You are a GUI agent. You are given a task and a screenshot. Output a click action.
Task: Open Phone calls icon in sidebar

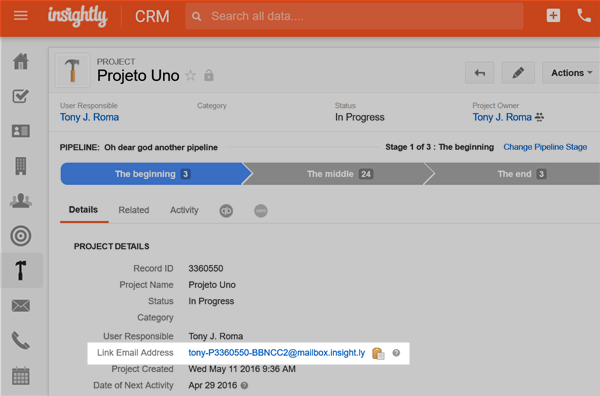coord(21,341)
